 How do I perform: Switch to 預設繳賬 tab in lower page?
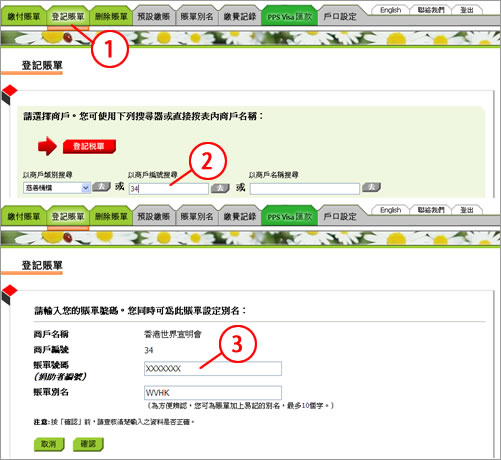click(154, 217)
